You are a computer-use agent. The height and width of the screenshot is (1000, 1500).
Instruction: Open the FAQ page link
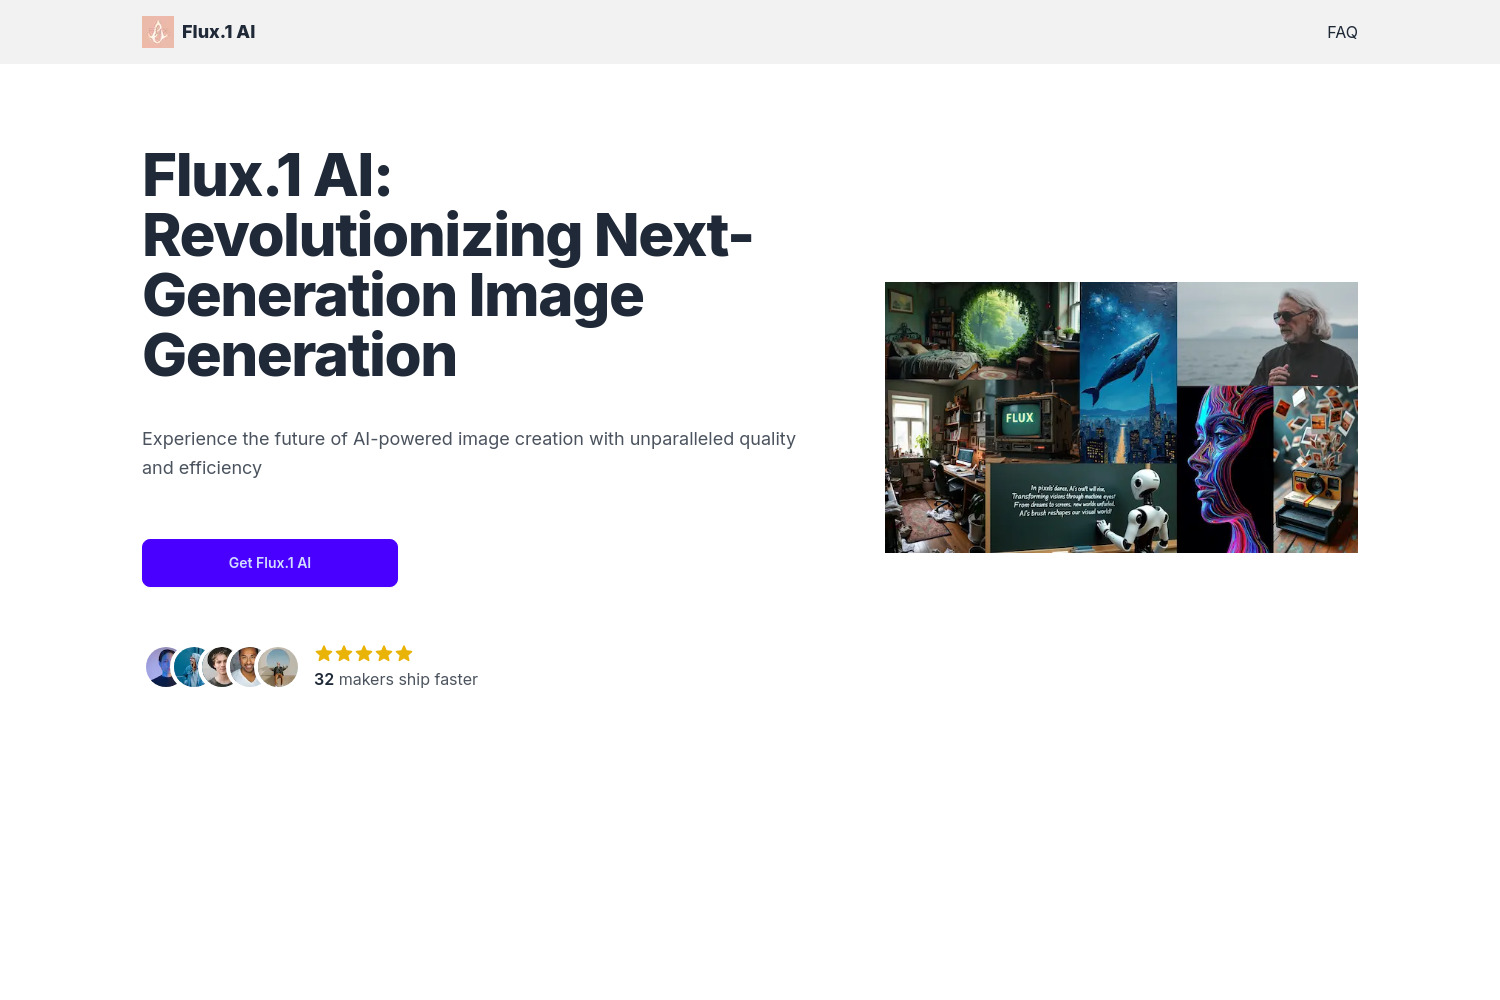(1342, 32)
